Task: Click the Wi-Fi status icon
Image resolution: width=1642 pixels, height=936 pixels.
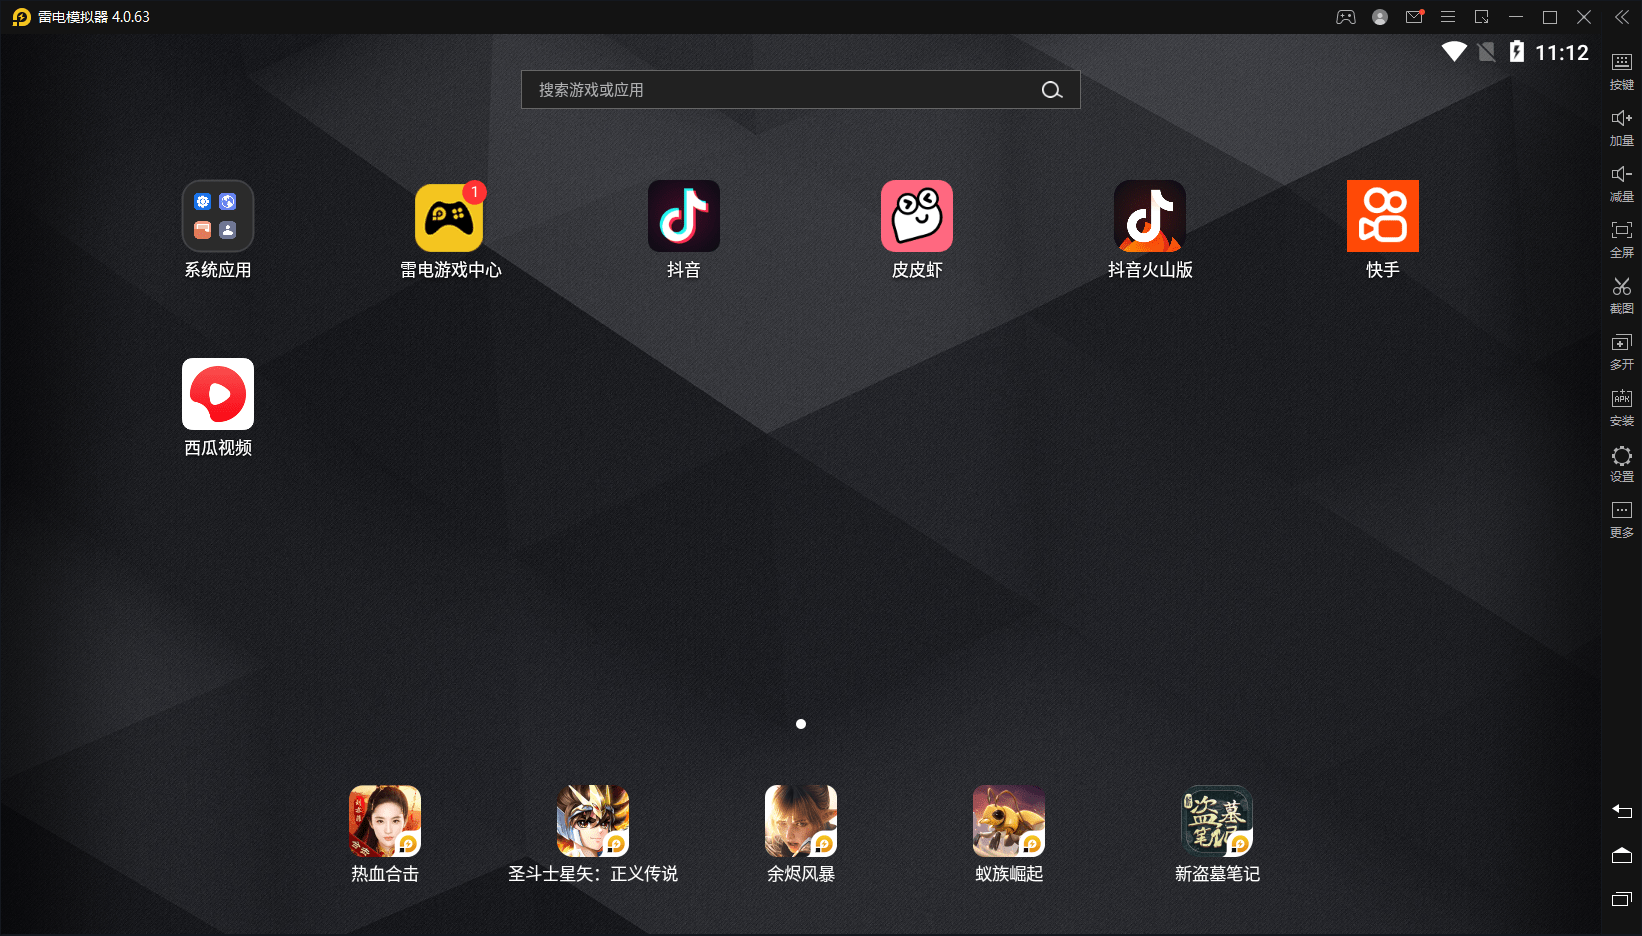Action: click(1454, 52)
